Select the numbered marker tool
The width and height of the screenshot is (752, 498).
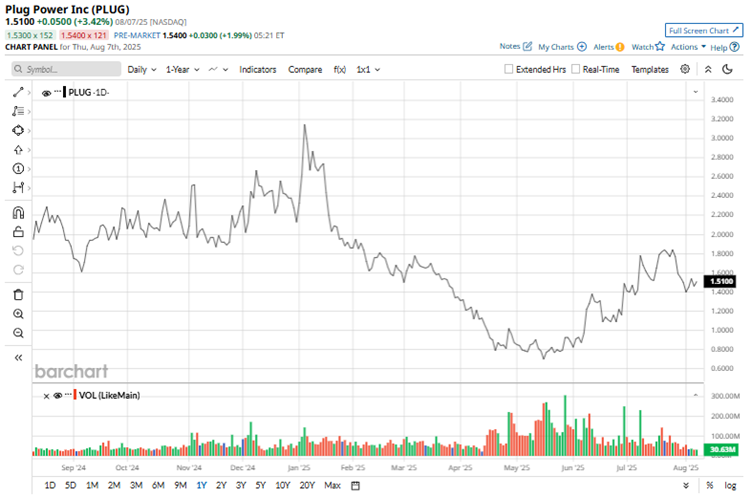pyautogui.click(x=18, y=168)
